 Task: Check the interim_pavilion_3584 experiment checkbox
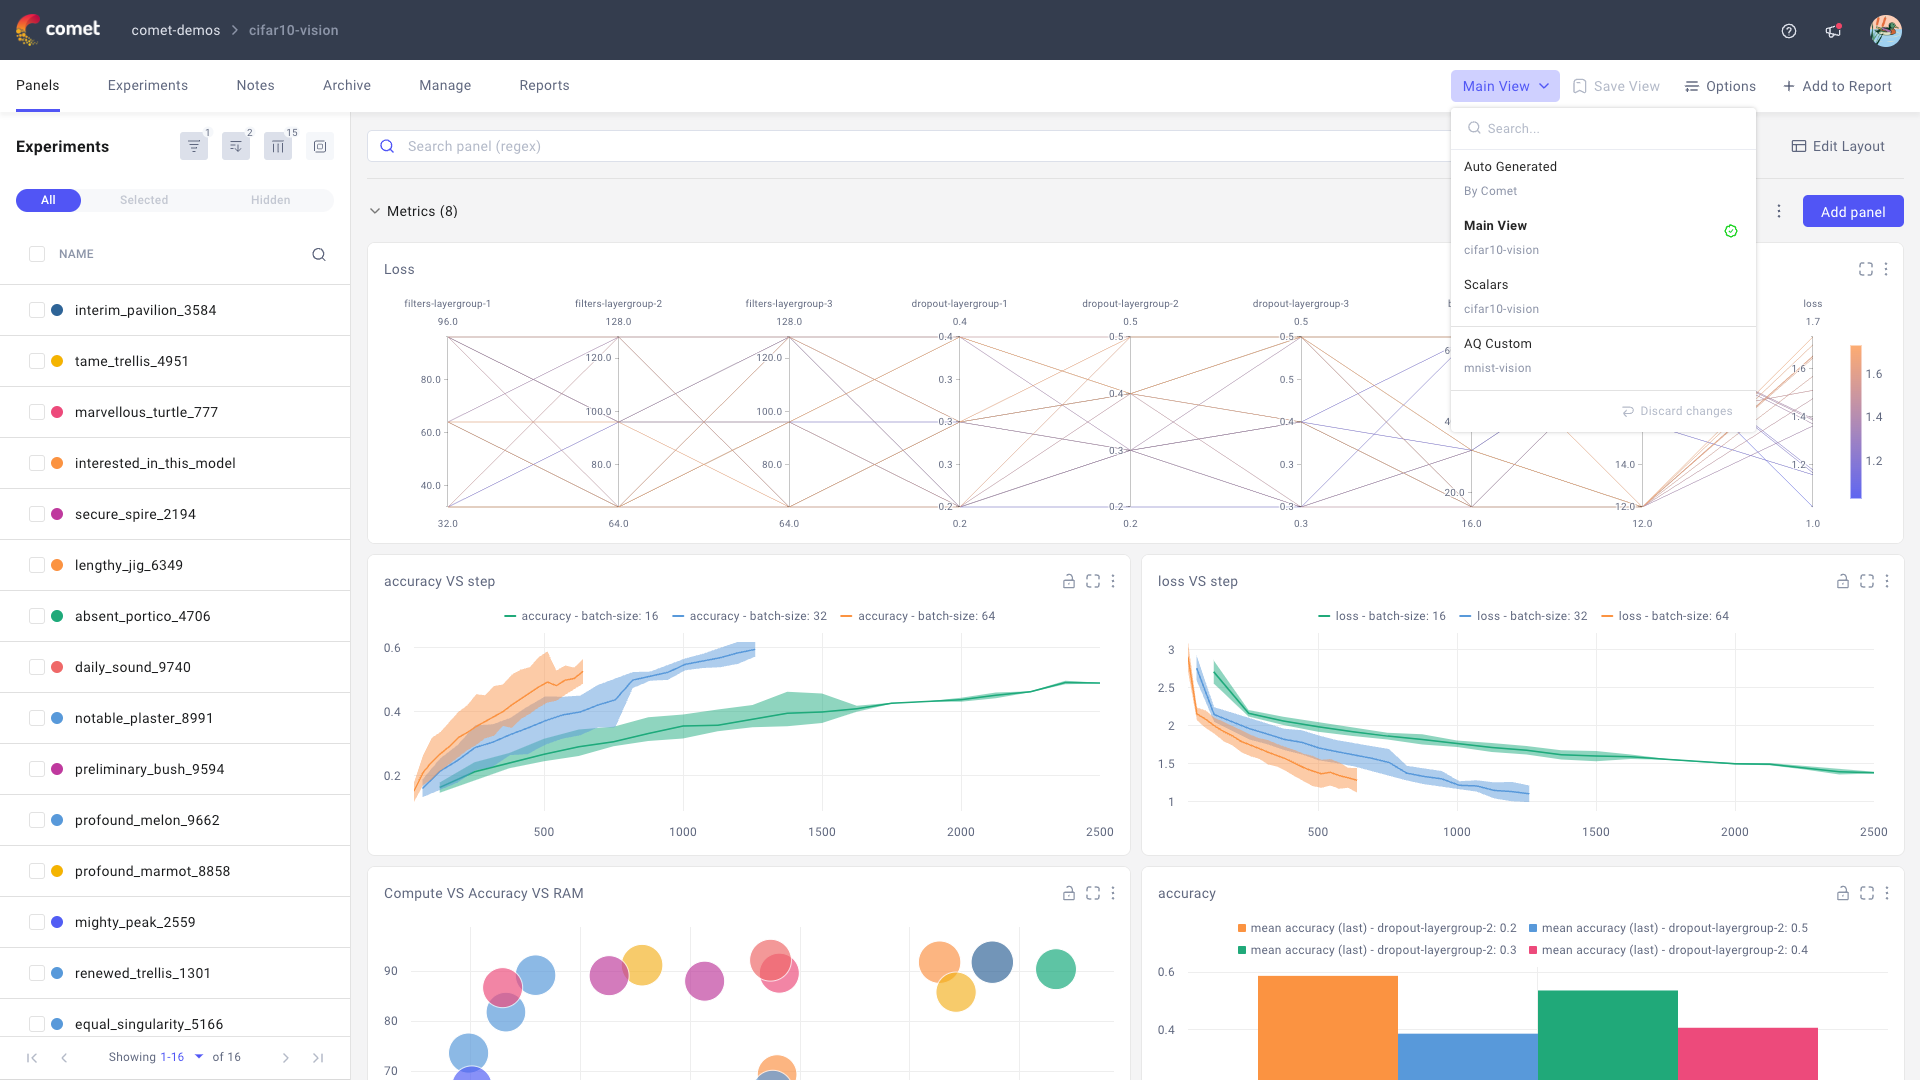tap(36, 310)
